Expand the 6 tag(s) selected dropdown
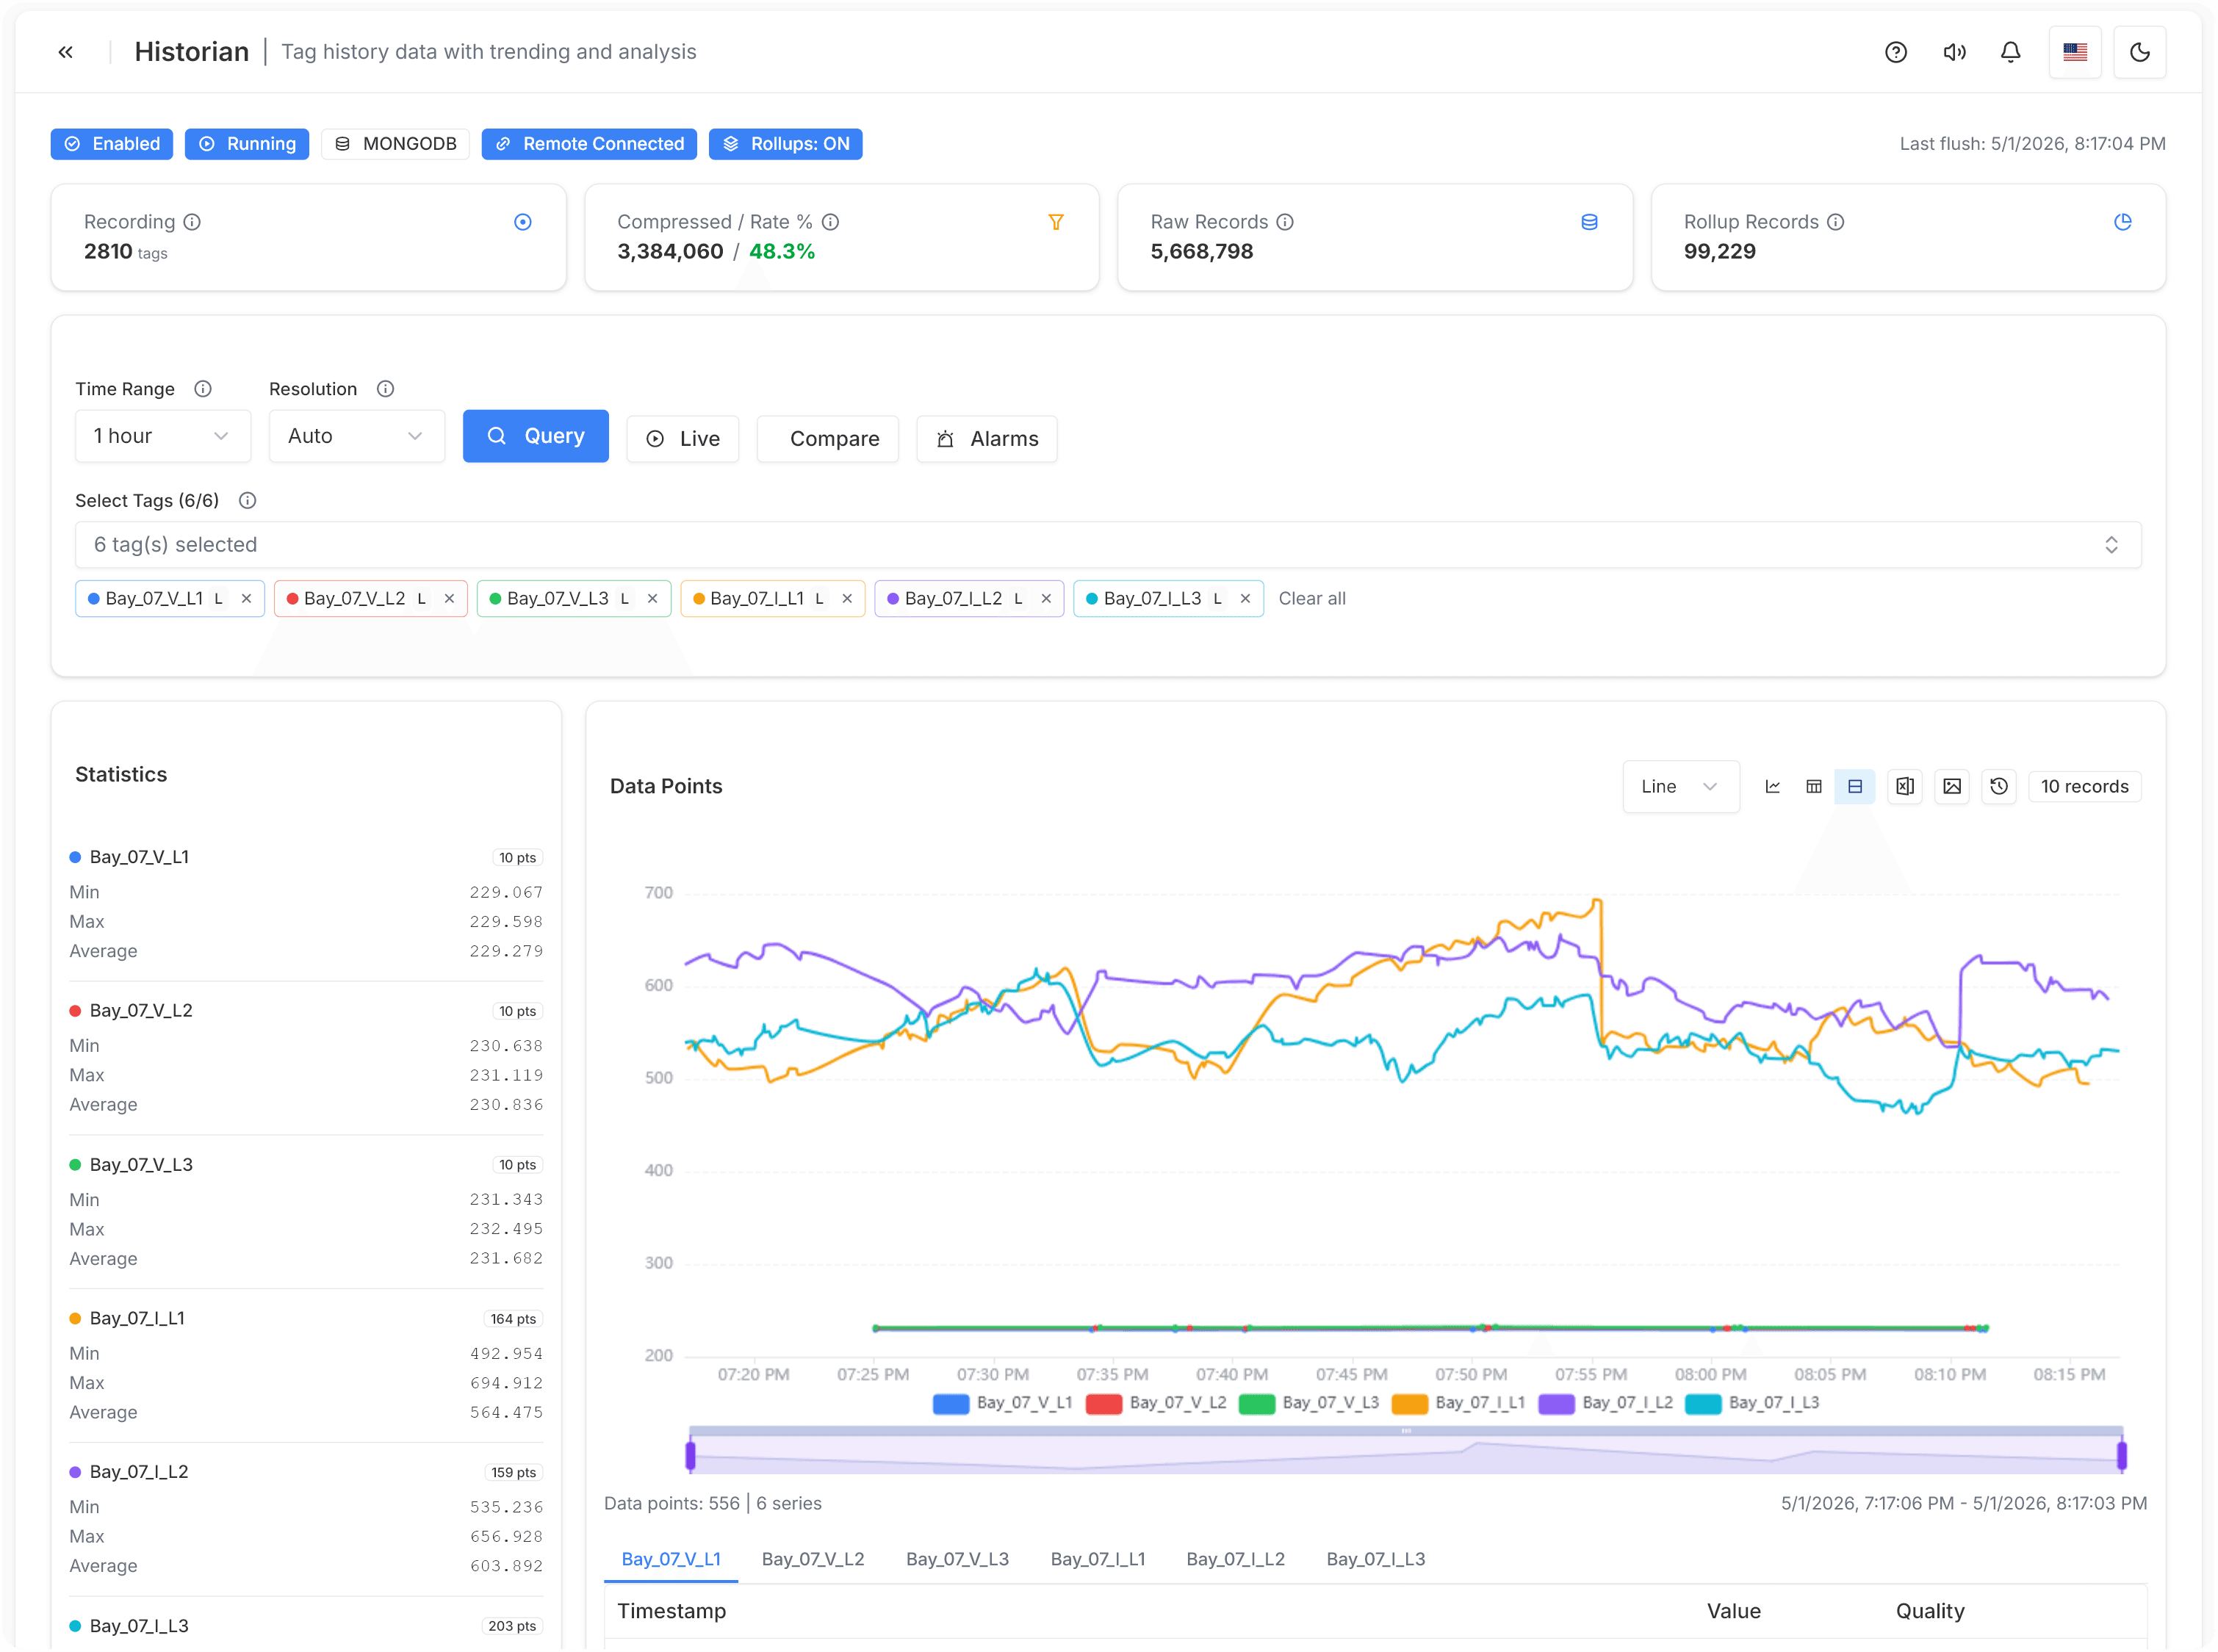The height and width of the screenshot is (1652, 2218). click(1108, 545)
